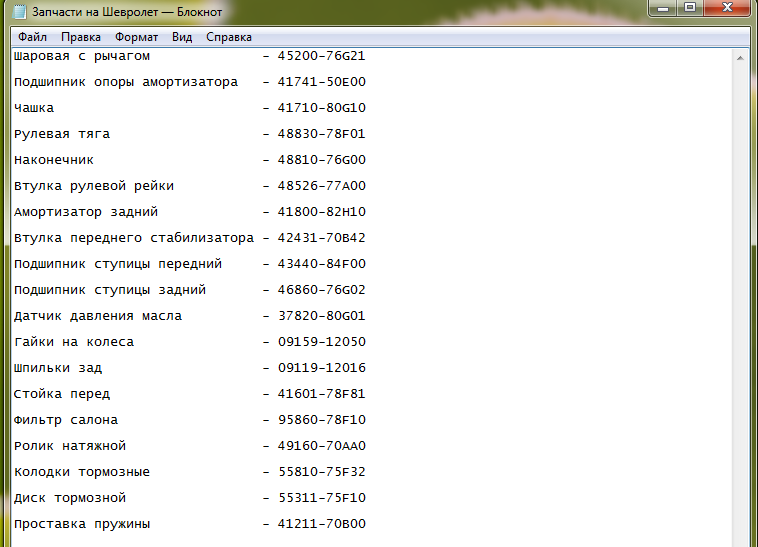The image size is (758, 547).
Task: Close the Блокнот window
Action: [728, 8]
